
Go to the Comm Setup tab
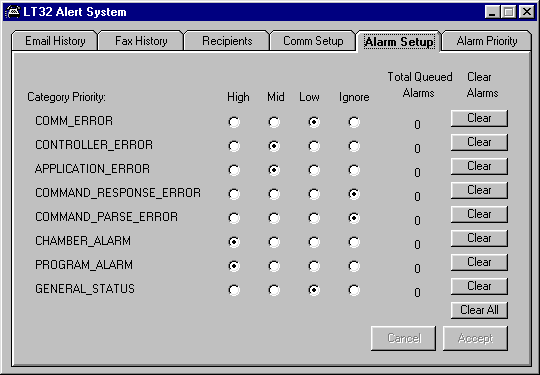313,41
